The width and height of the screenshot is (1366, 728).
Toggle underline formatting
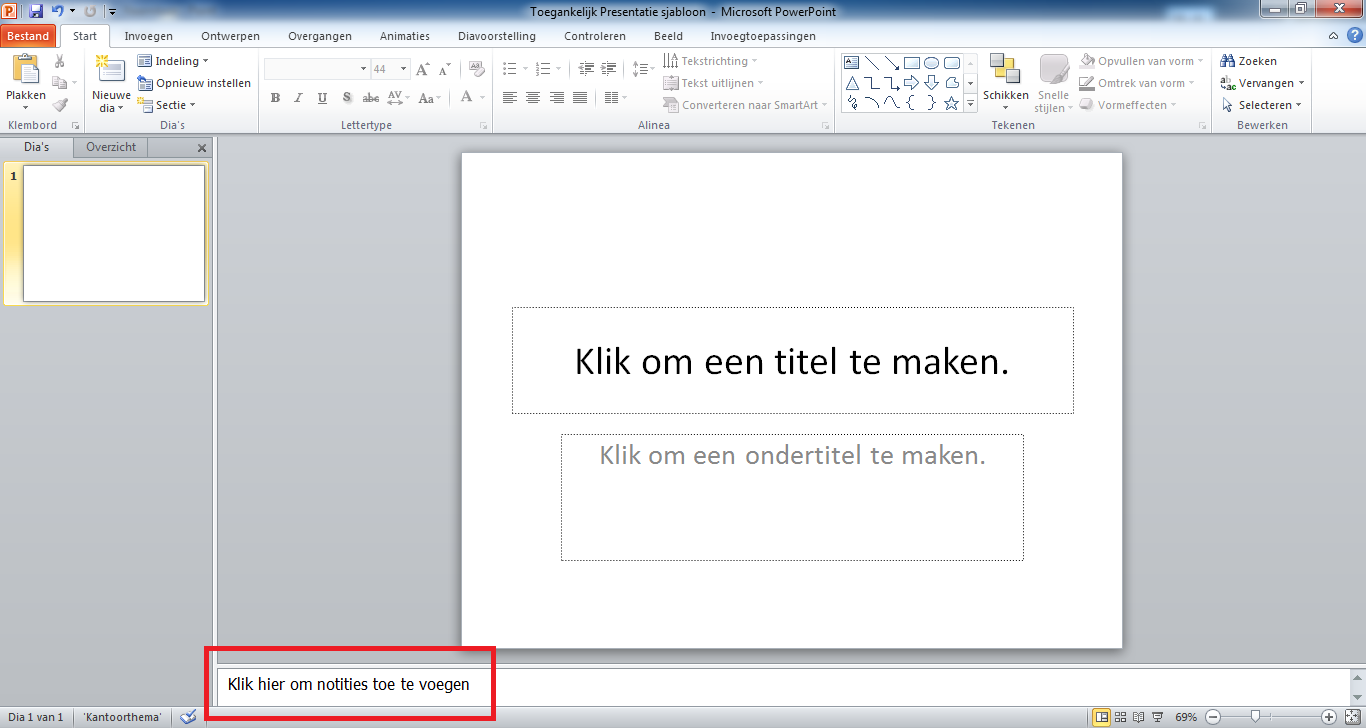(322, 98)
